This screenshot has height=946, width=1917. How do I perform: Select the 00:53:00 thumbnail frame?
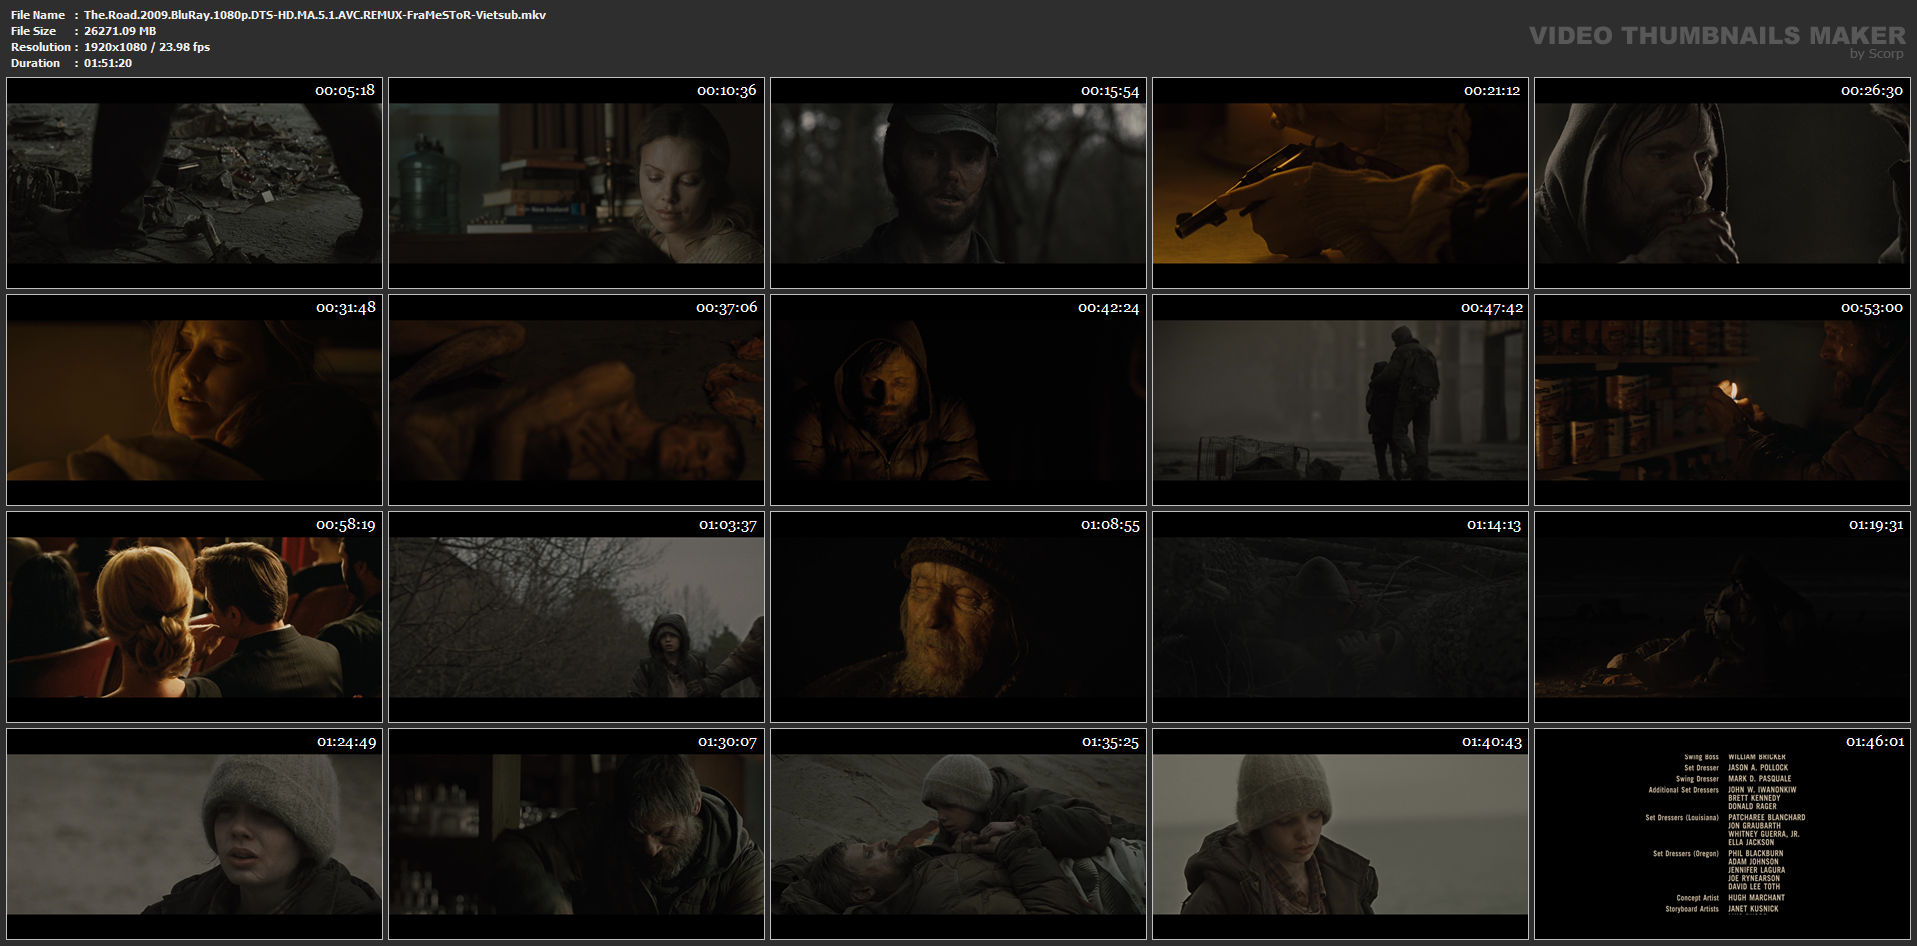pyautogui.click(x=1722, y=400)
